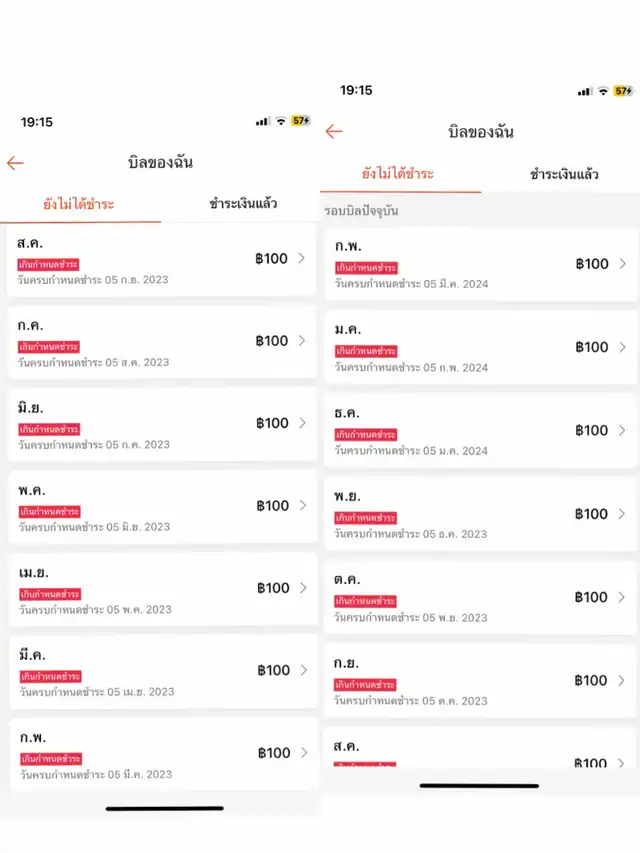Screen dimensions: 640x853
Task: Select ชำระเงินแล้ว tab above รอบบิลปัจจุบัน
Action: pos(564,174)
